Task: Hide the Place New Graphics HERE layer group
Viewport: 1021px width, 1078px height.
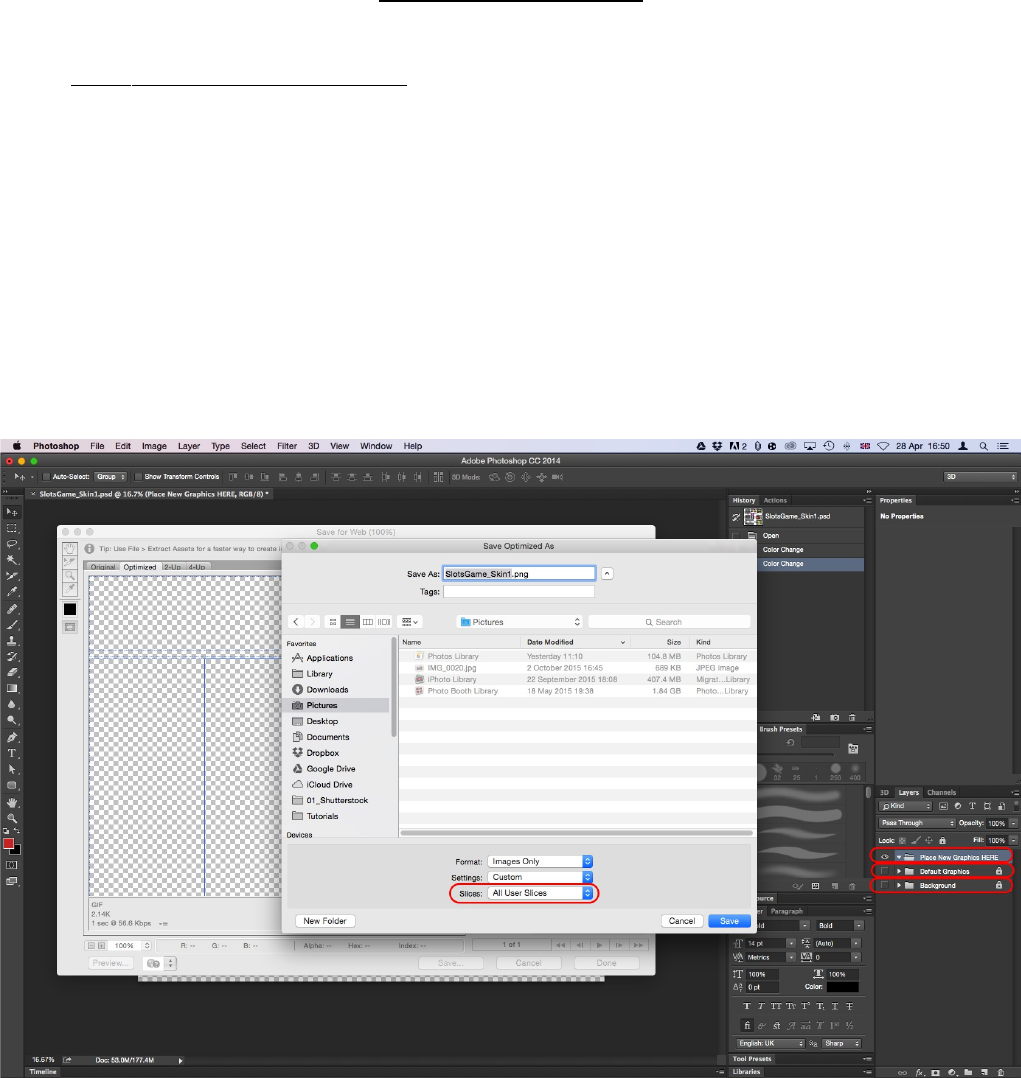Action: (885, 857)
